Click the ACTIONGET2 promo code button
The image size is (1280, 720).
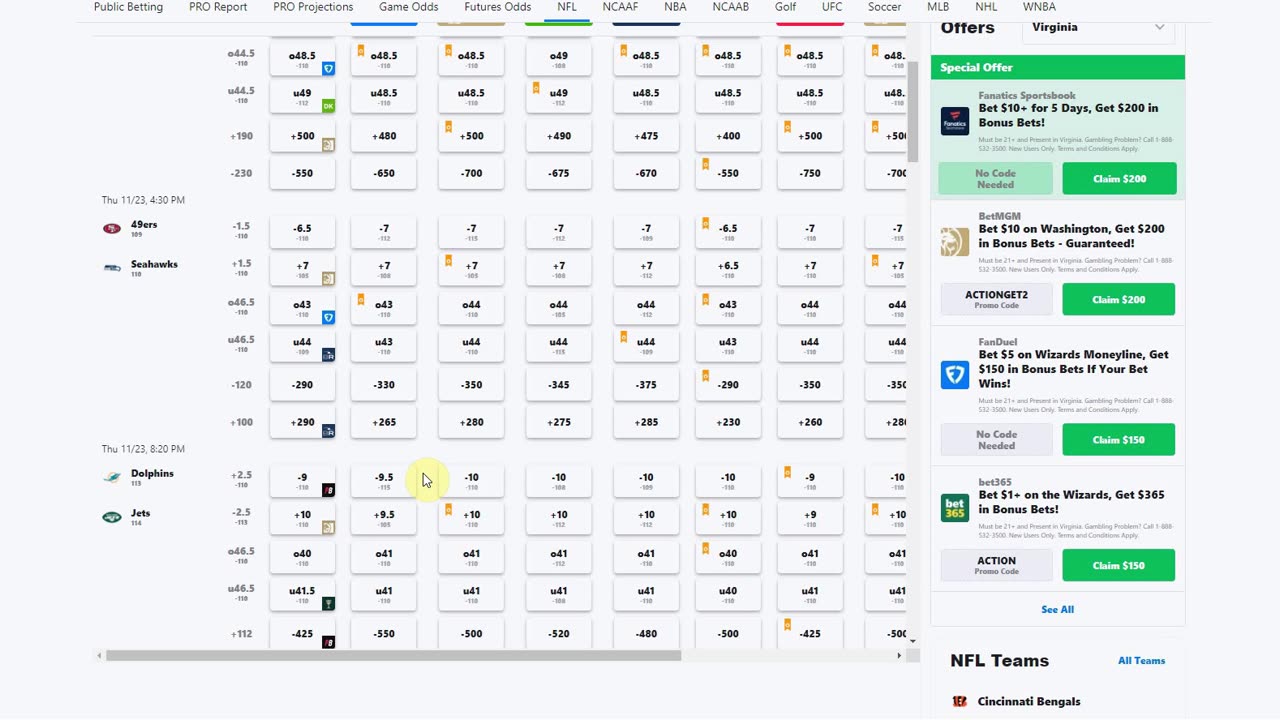click(x=996, y=299)
